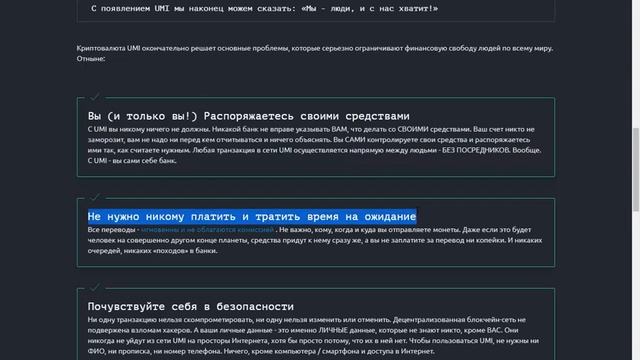
Task: Click the word 'Отныне:' above the cards
Action: 91,59
